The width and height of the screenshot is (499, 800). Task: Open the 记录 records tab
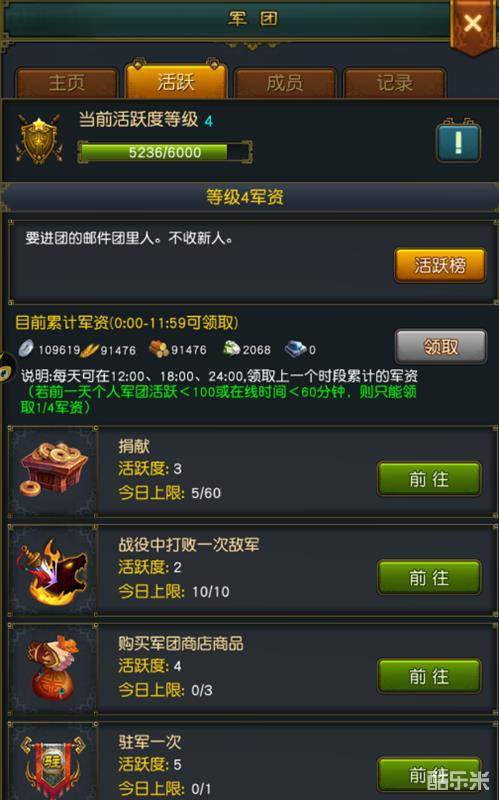(394, 83)
